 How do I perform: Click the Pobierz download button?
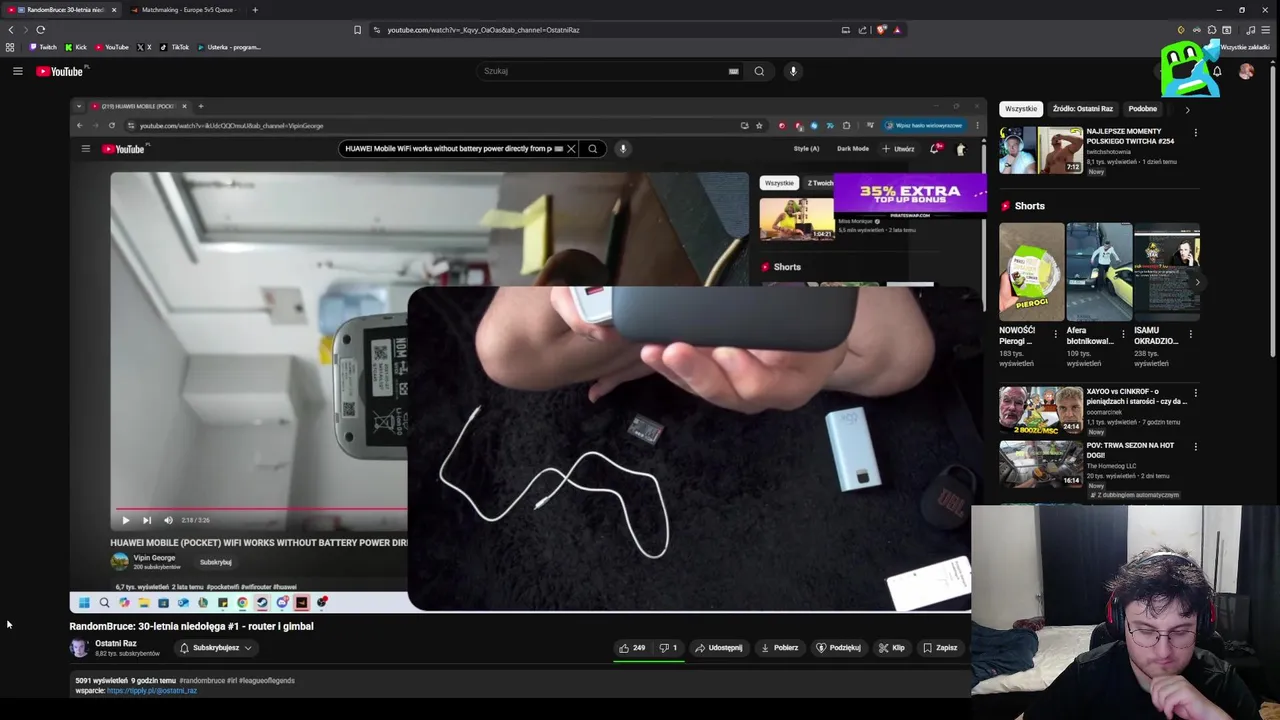[779, 648]
